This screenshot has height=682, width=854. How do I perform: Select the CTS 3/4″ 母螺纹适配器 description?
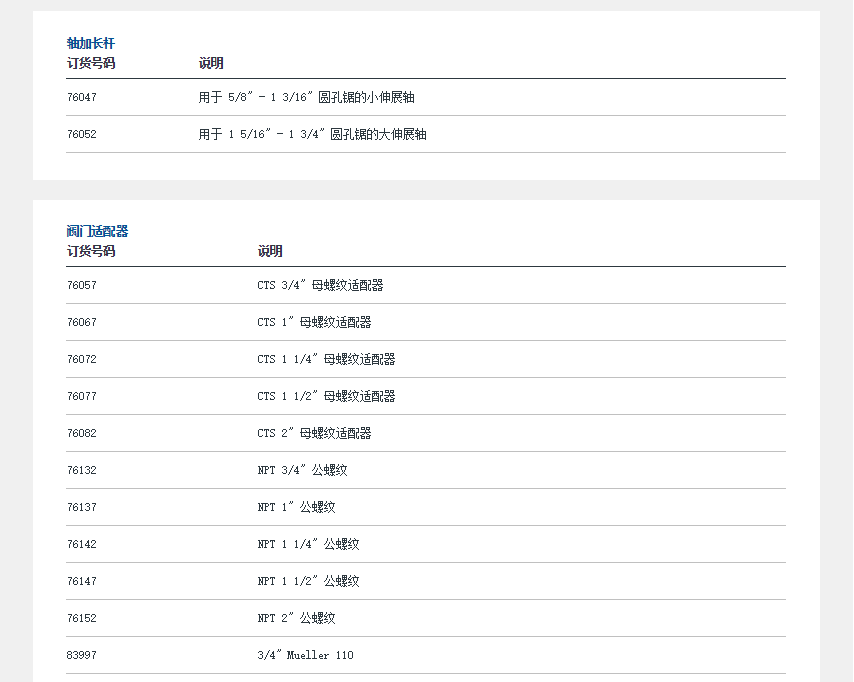(x=320, y=286)
